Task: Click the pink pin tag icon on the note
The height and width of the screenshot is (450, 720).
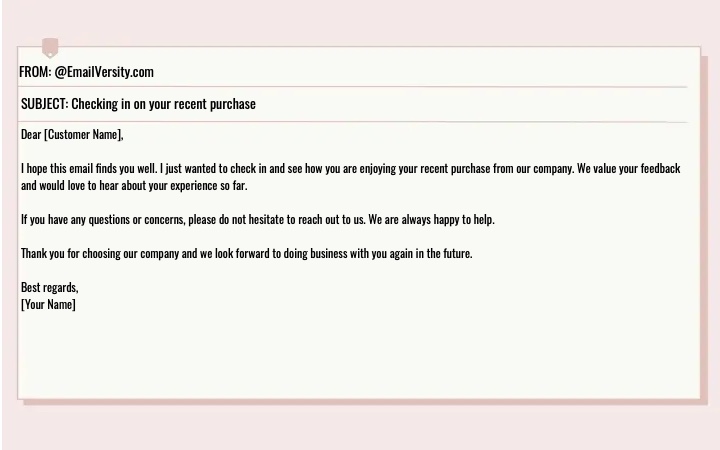Action: pyautogui.click(x=50, y=48)
